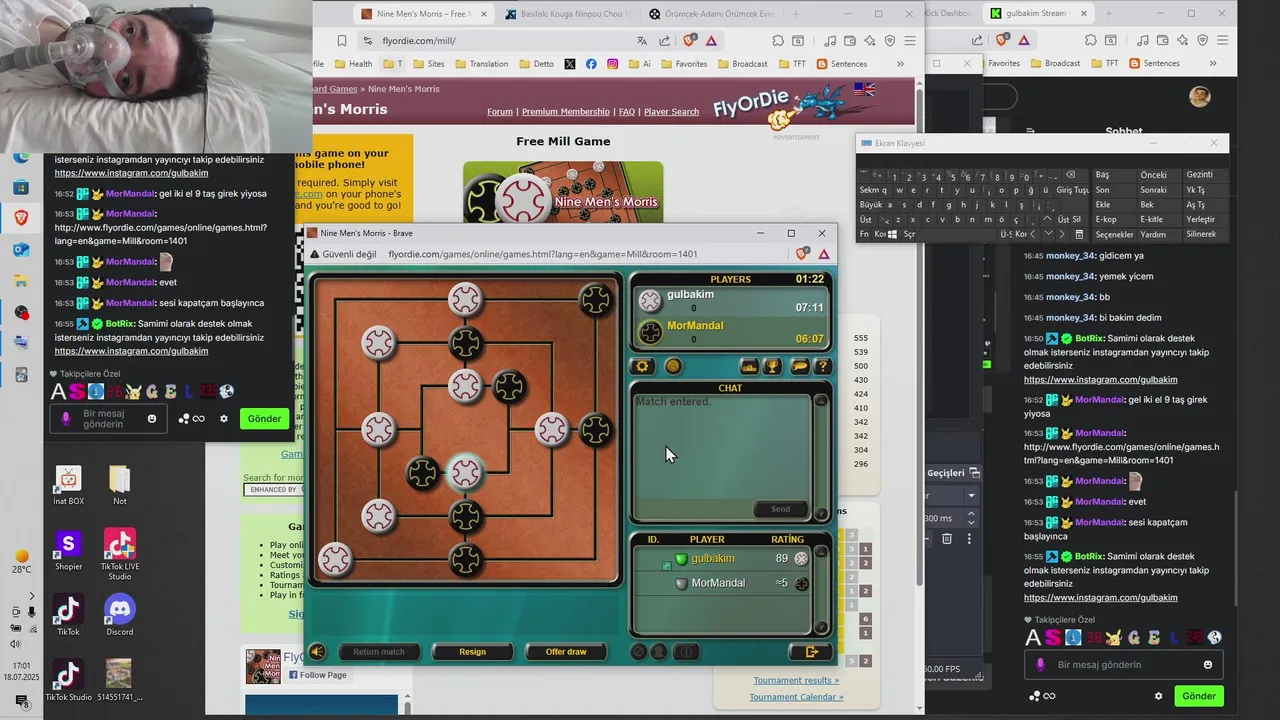Viewport: 1280px width, 720px height.
Task: Click the Return match button
Action: [379, 652]
